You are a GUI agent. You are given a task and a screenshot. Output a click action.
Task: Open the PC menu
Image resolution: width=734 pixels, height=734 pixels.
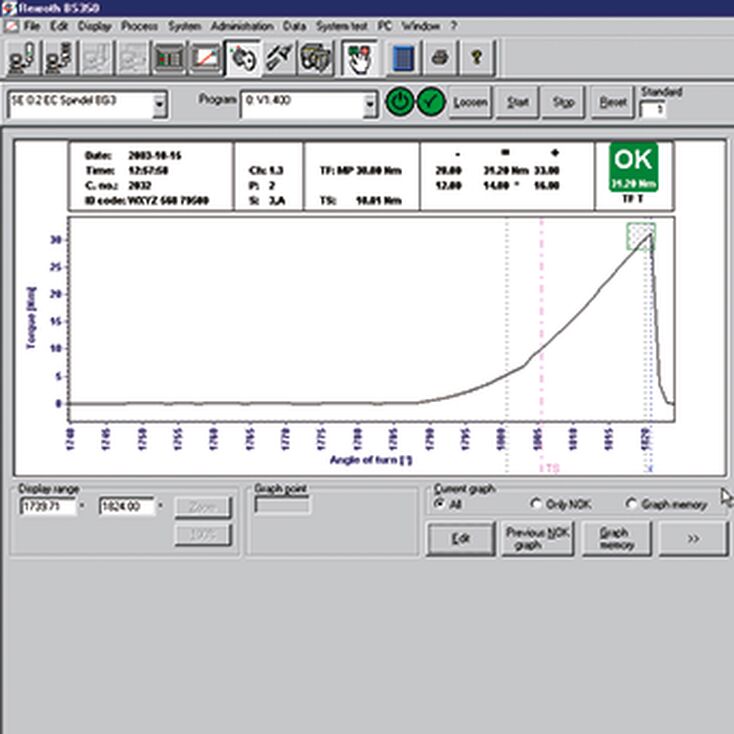pos(384,26)
